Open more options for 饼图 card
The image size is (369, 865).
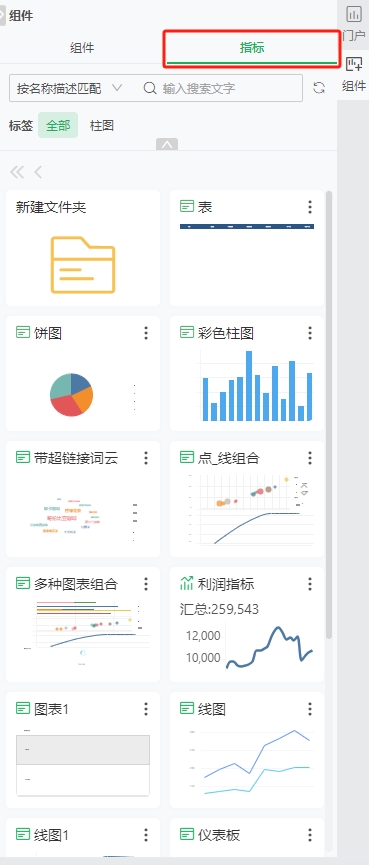coord(146,333)
